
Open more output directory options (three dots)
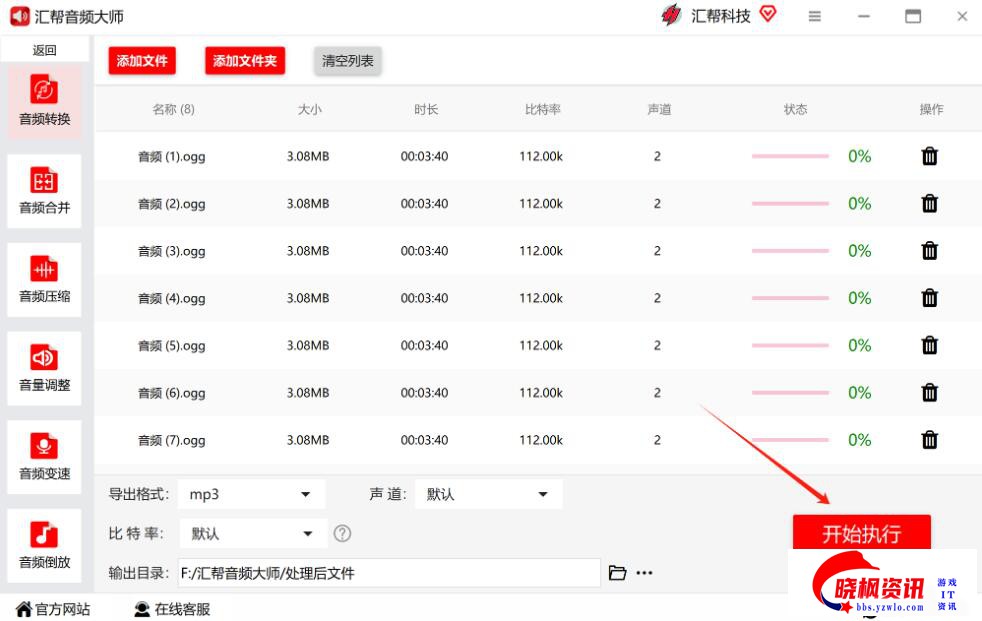point(644,573)
